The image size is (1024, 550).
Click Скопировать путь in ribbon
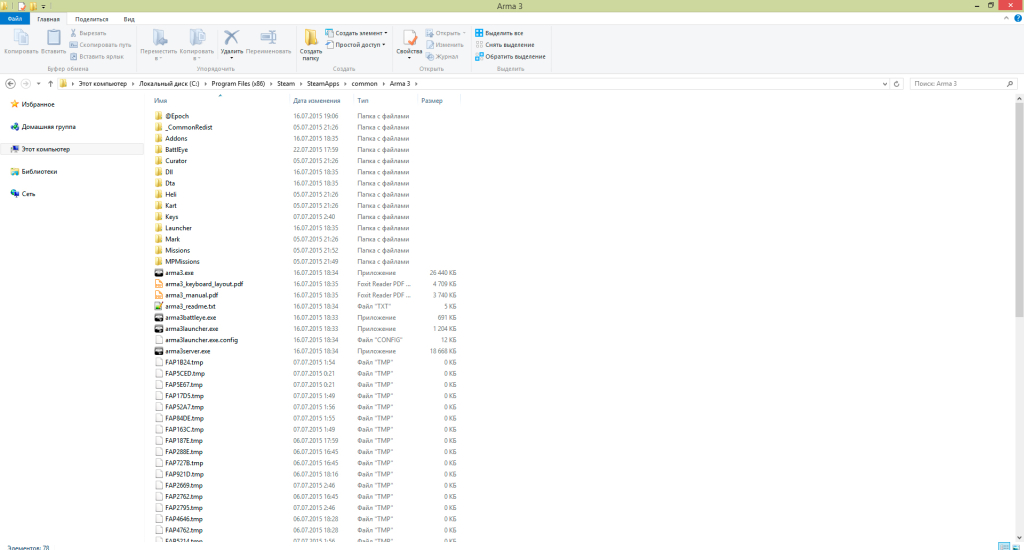pos(101,44)
